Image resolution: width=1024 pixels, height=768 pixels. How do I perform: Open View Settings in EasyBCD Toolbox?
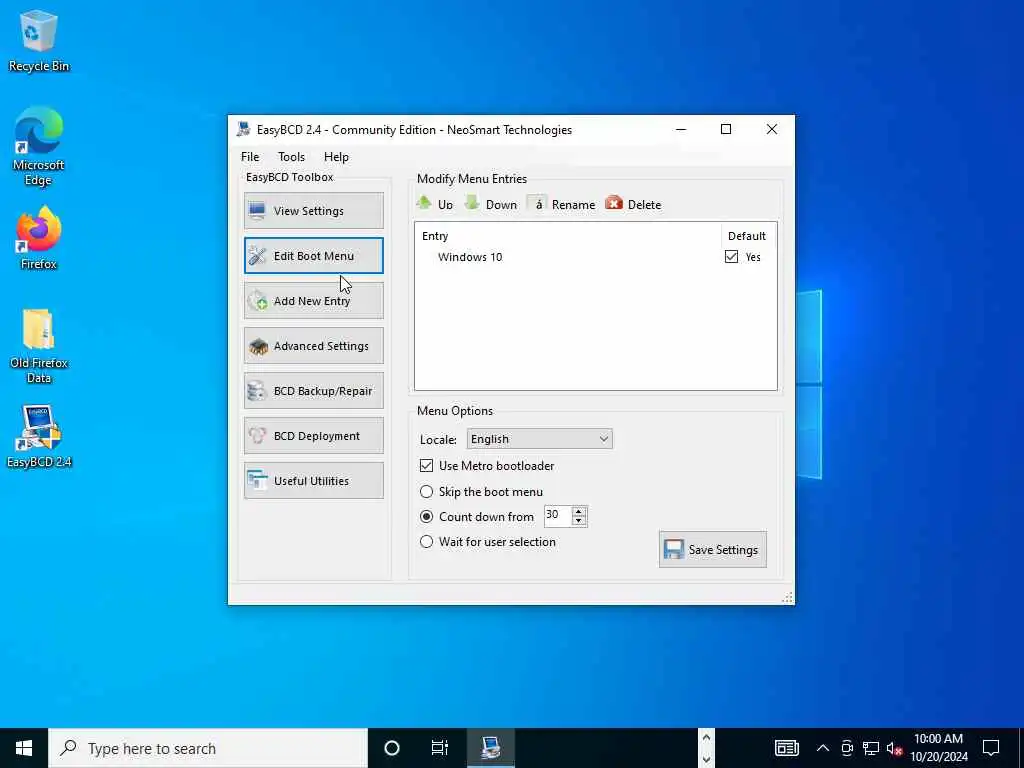click(313, 210)
